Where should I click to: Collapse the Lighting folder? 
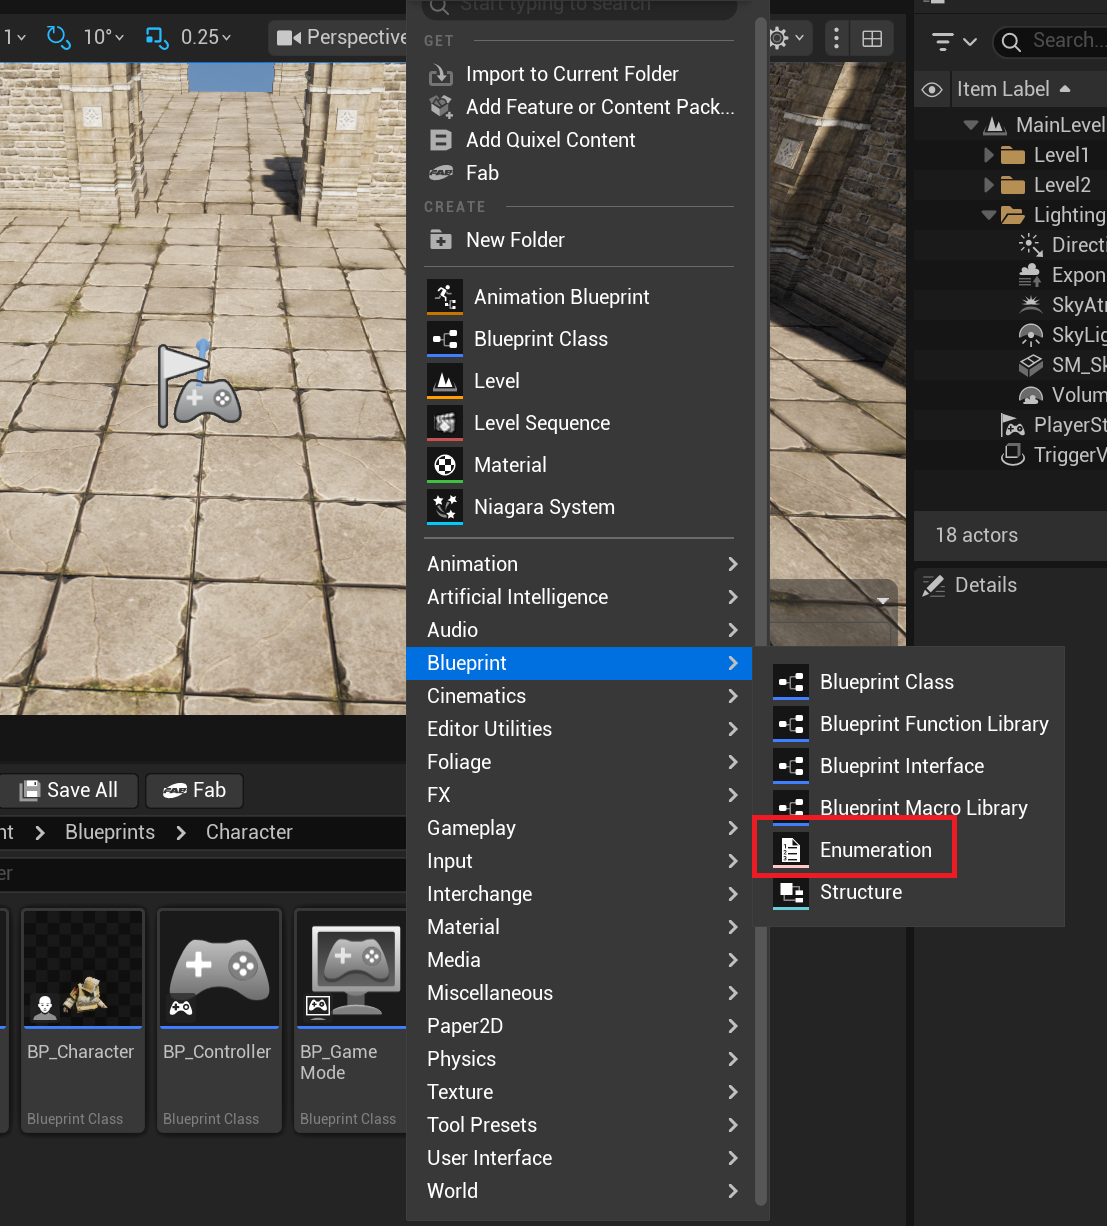tap(989, 215)
